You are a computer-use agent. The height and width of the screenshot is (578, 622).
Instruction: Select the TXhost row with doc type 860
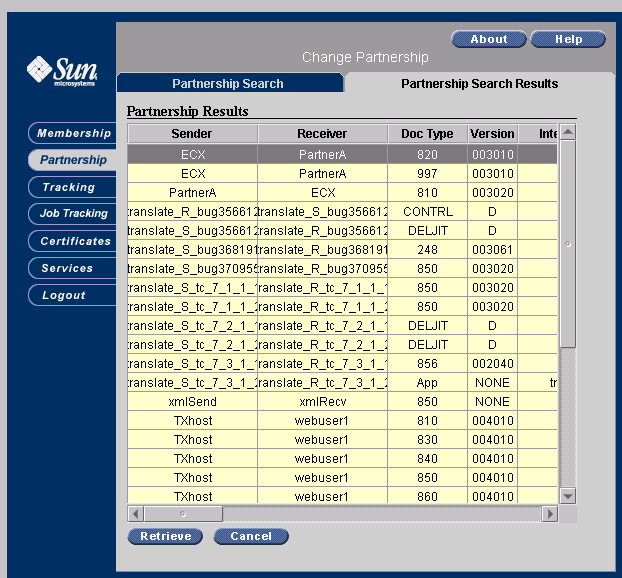tap(342, 496)
